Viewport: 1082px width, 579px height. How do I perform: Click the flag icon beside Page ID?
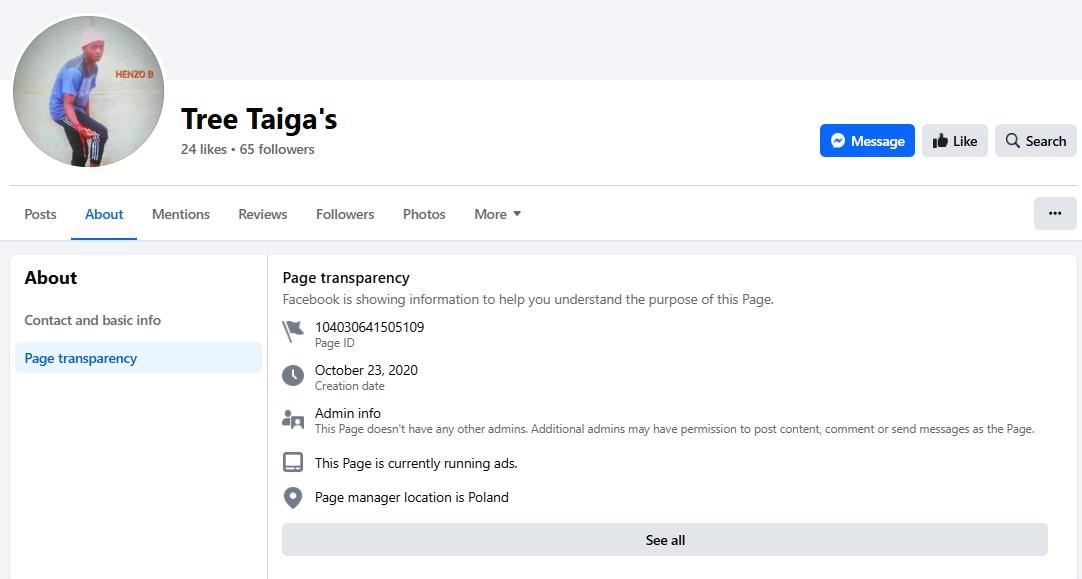tap(293, 332)
